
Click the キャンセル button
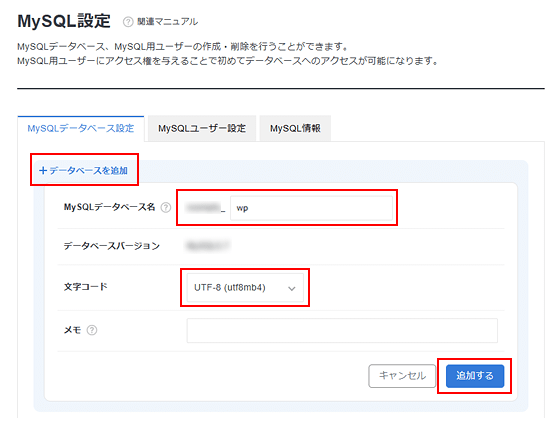point(402,376)
